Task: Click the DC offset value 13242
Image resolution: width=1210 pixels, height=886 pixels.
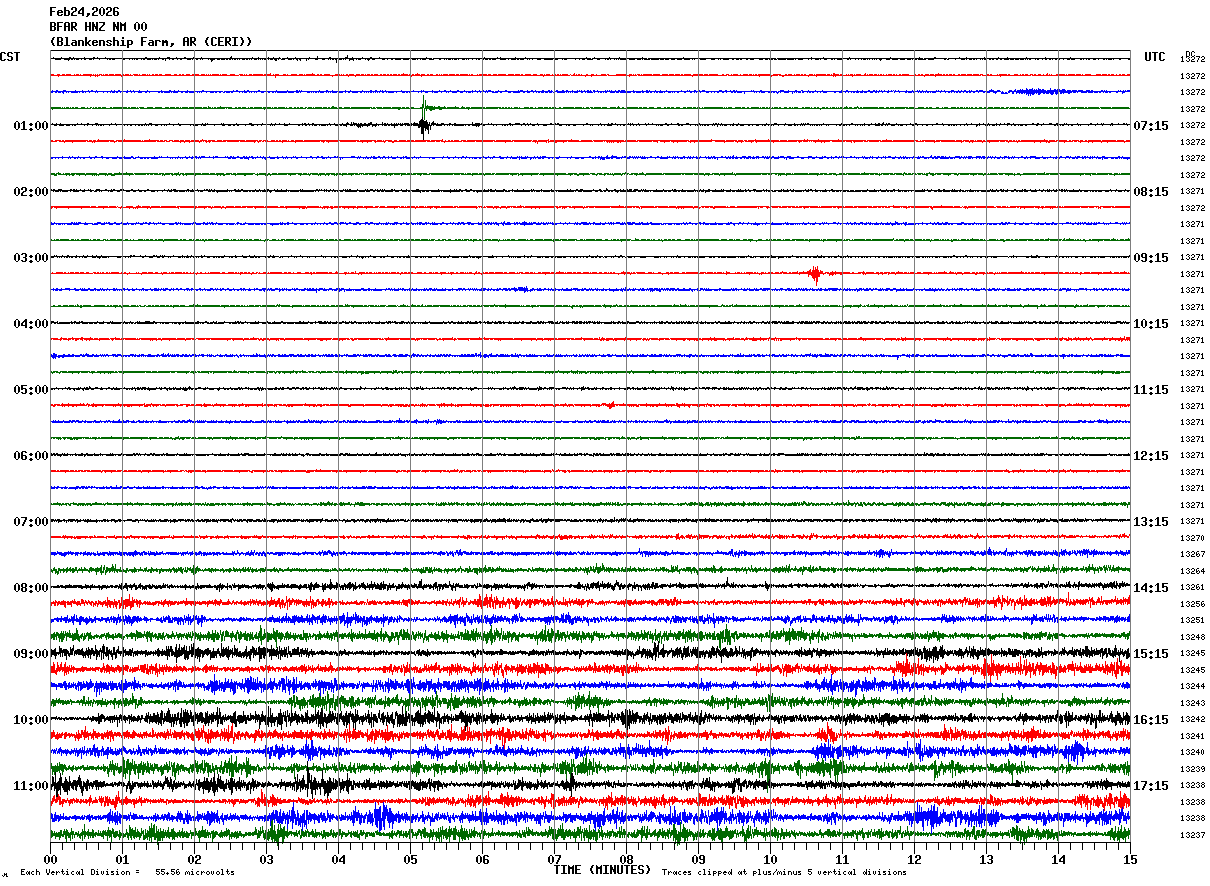Action: [1192, 719]
